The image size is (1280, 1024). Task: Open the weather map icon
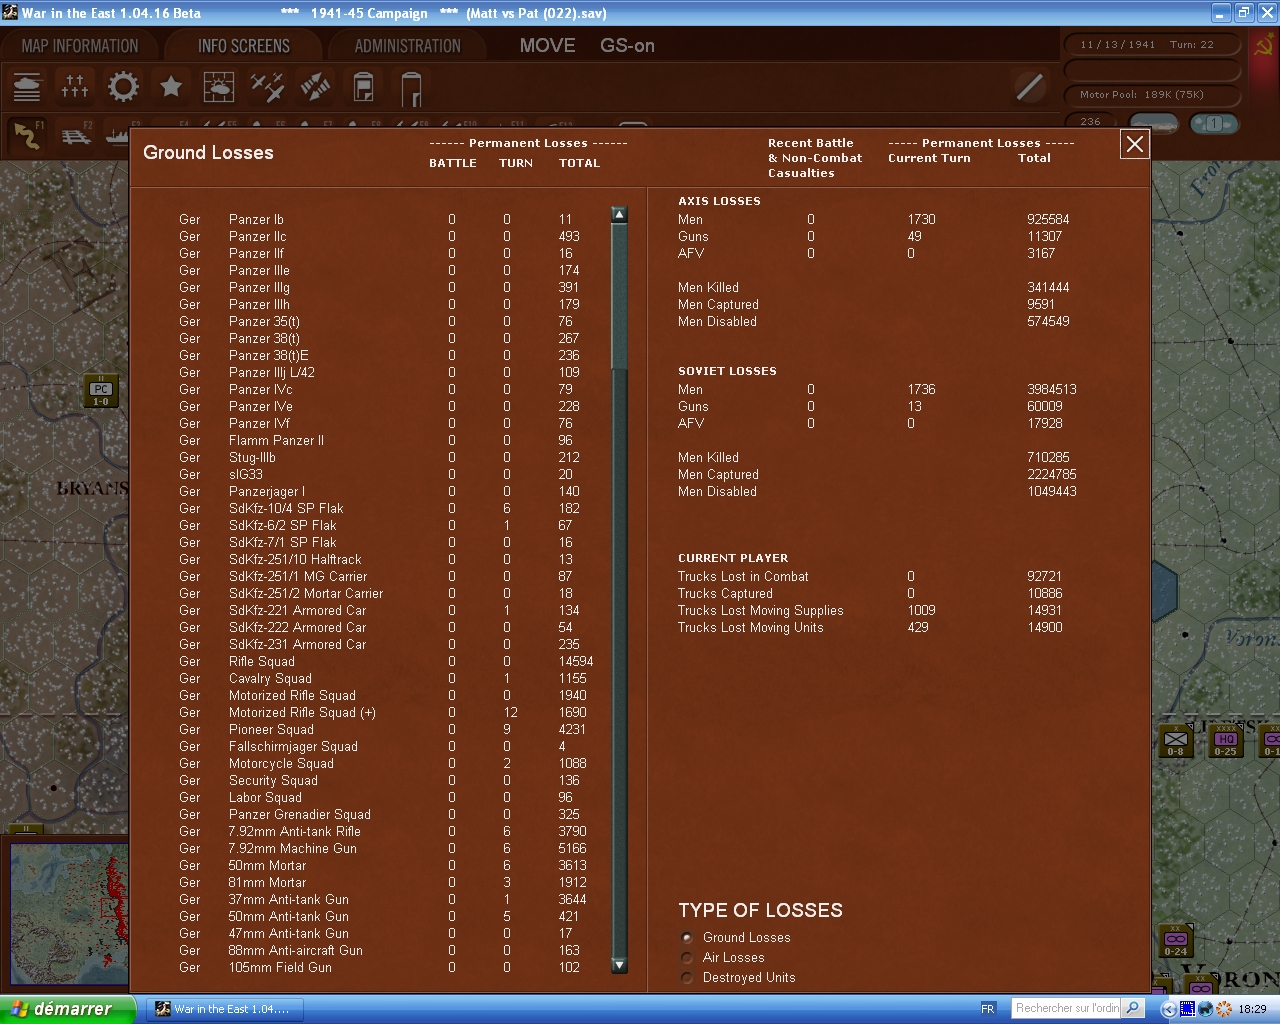click(x=219, y=87)
